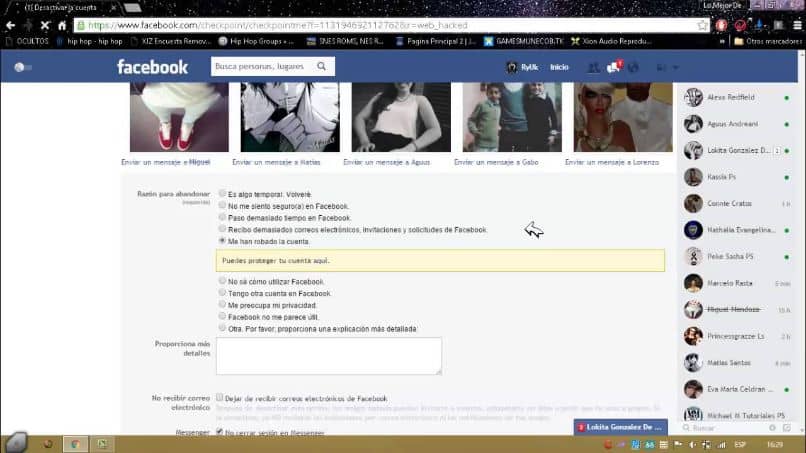Open the GAMESMUNECOB.TK bookmark
806x453 pixels.
coord(523,41)
